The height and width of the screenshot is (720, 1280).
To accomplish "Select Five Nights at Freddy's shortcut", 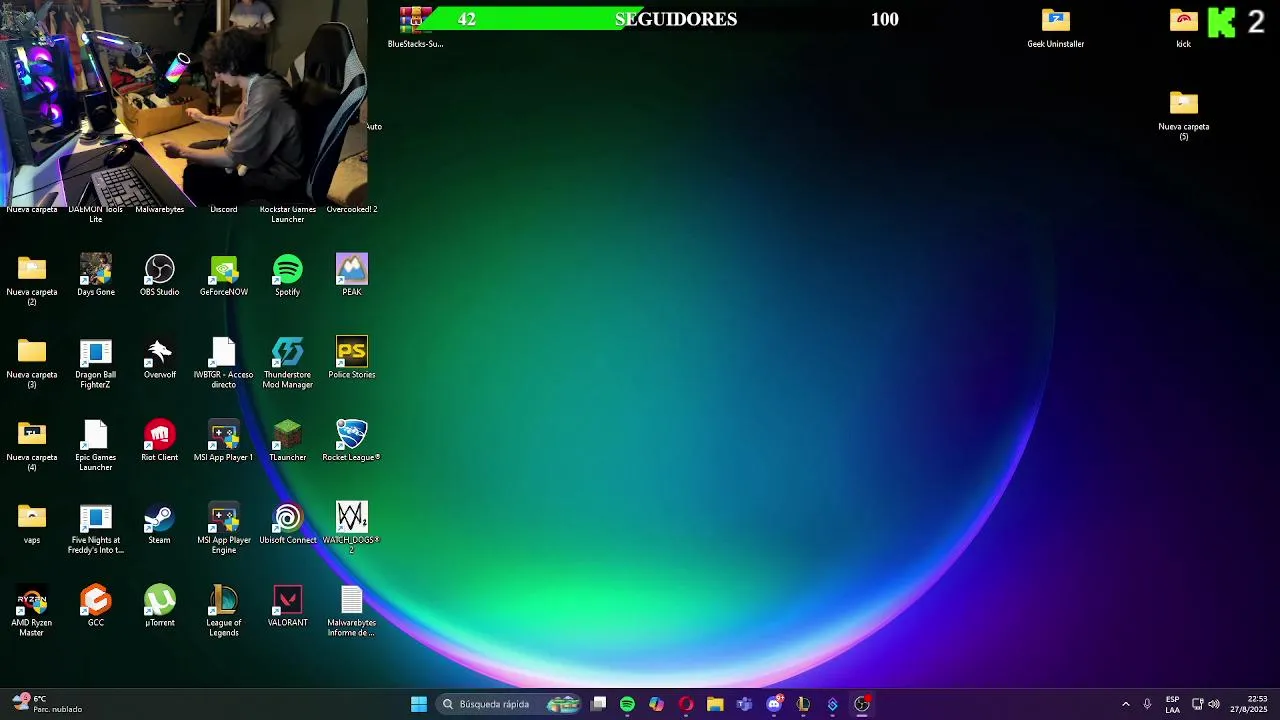I will tap(96, 529).
